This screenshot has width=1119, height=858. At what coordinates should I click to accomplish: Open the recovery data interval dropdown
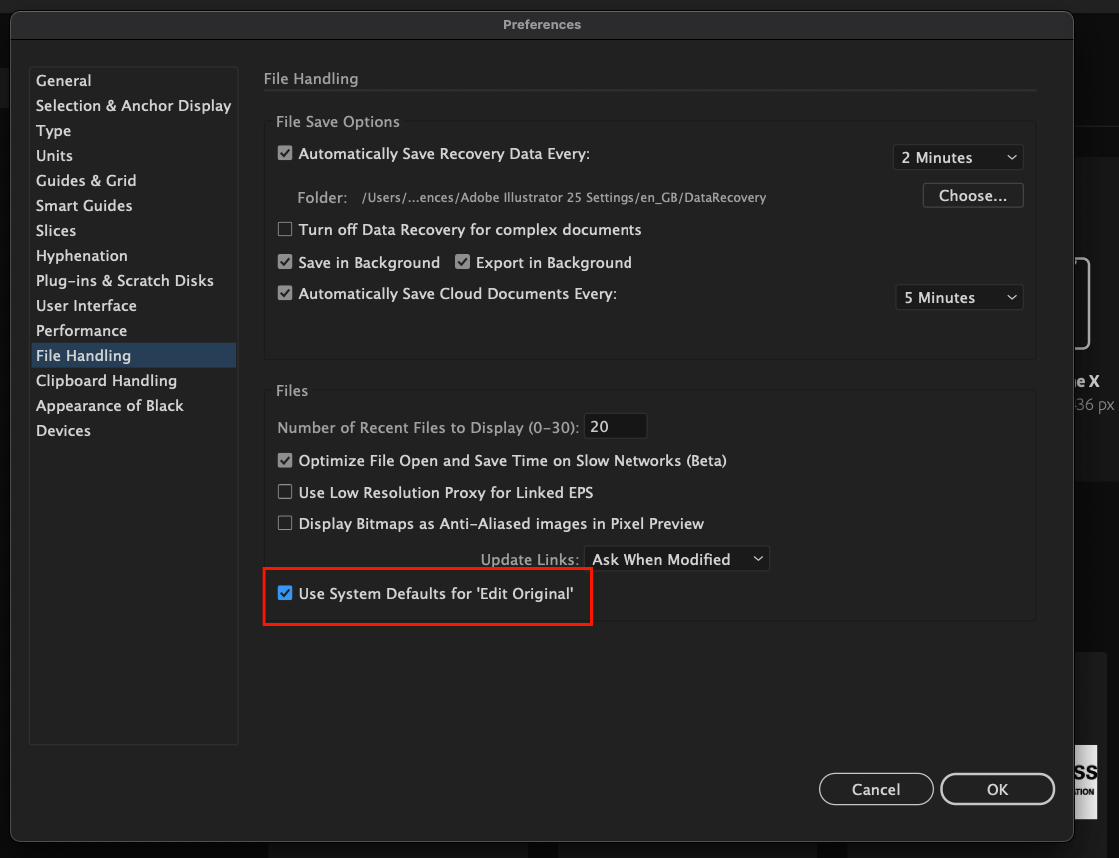click(x=956, y=157)
